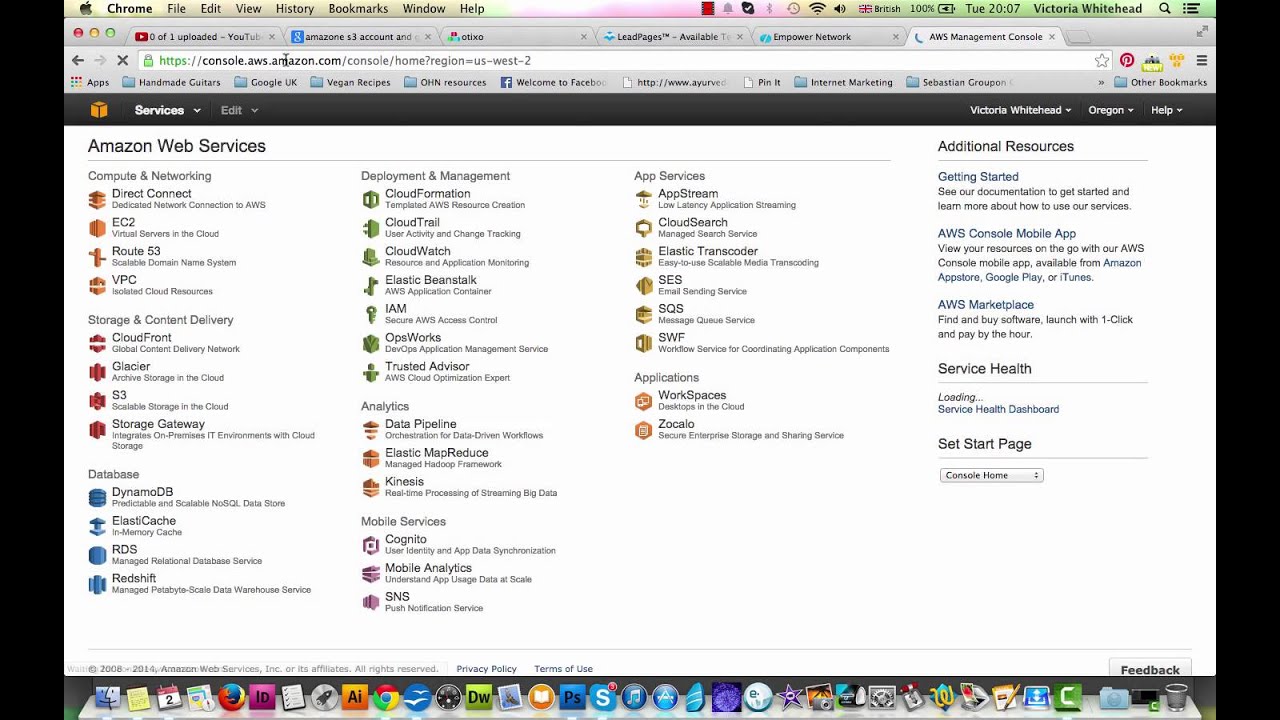Open the Service Health Dashboard link
The image size is (1280, 720).
point(998,410)
